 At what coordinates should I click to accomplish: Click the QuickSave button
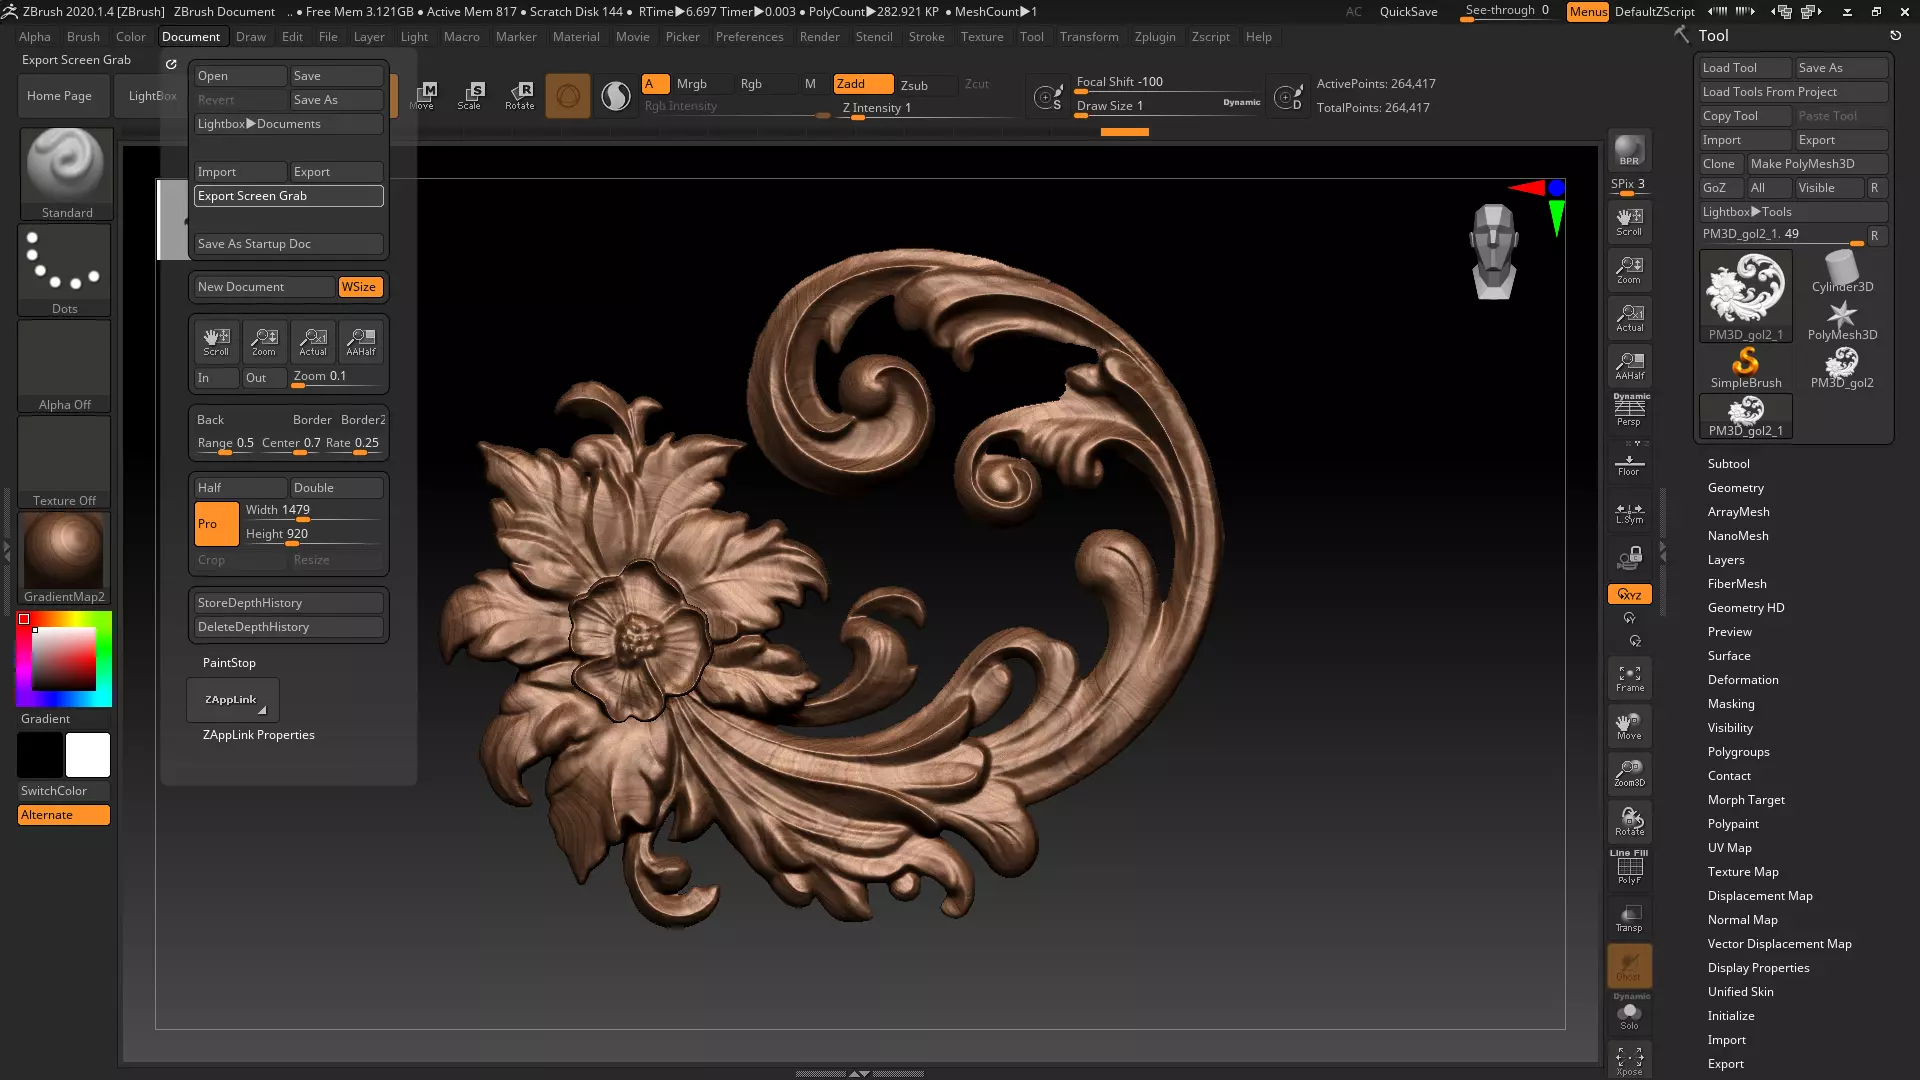(1408, 12)
